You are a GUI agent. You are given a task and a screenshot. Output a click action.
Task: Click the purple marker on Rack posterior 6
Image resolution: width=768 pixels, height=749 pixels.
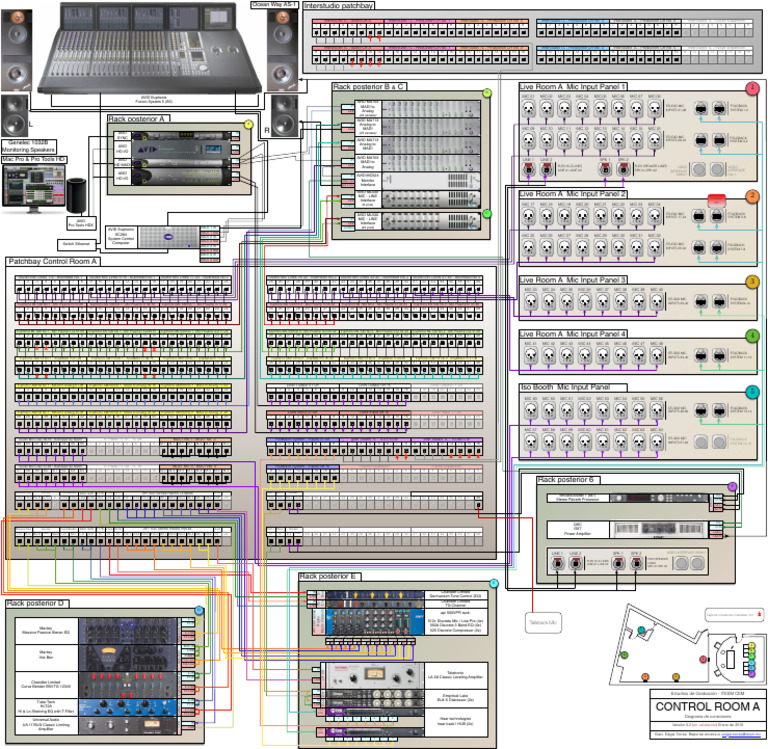[x=732, y=486]
